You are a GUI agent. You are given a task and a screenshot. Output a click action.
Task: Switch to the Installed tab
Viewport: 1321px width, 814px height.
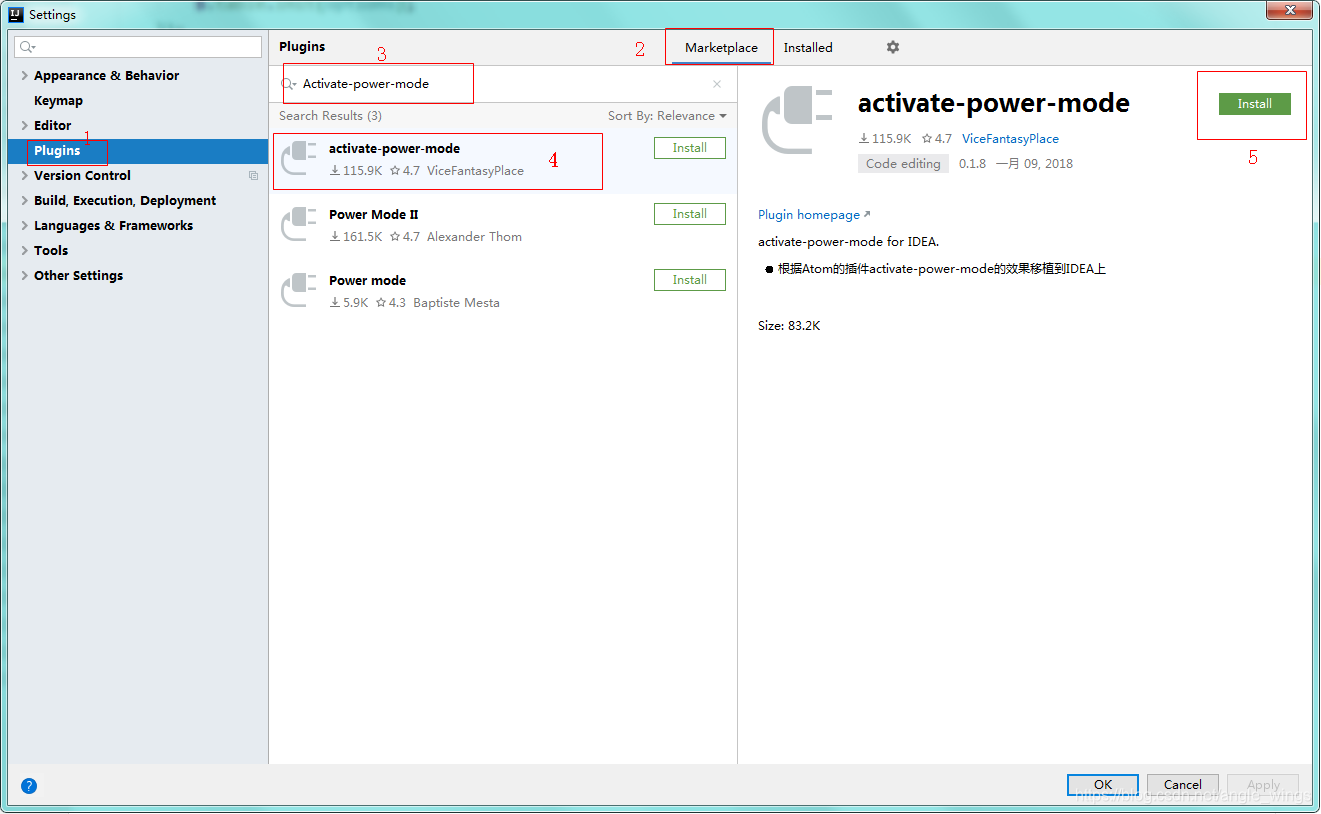808,48
